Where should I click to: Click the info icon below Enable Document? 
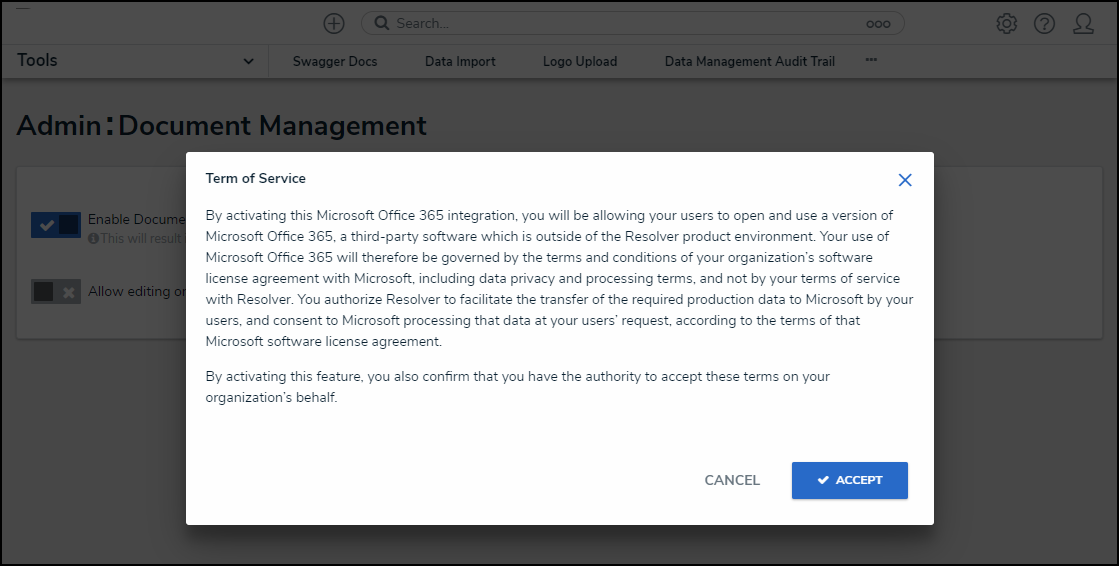tap(93, 238)
